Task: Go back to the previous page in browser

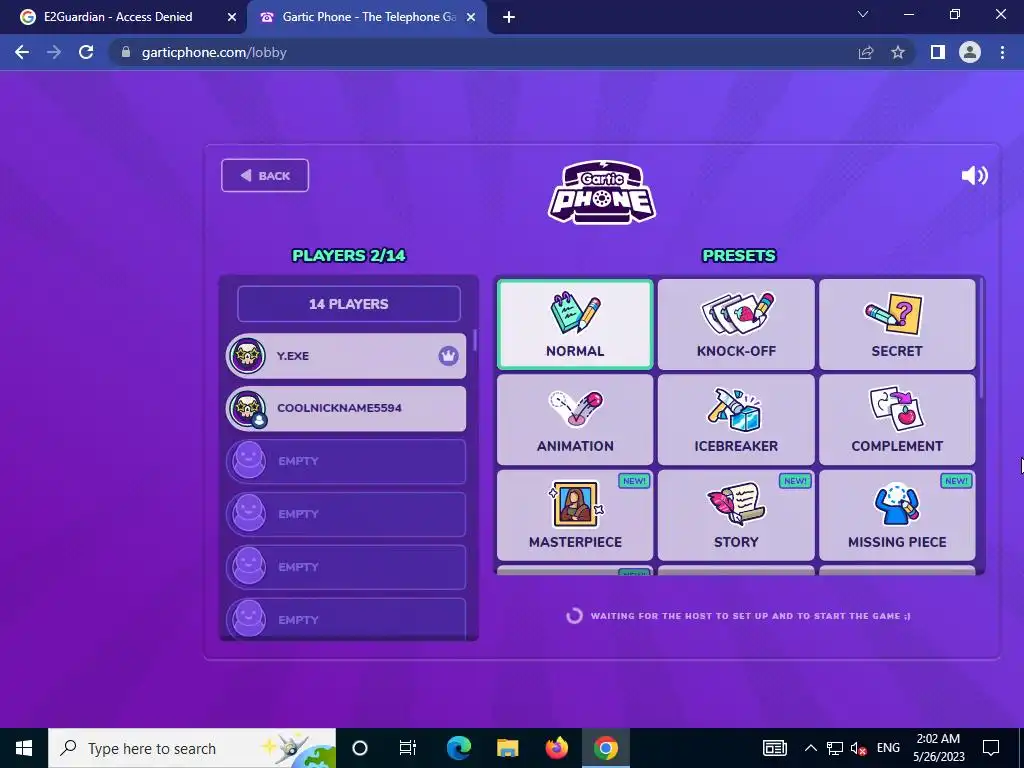Action: (x=22, y=52)
